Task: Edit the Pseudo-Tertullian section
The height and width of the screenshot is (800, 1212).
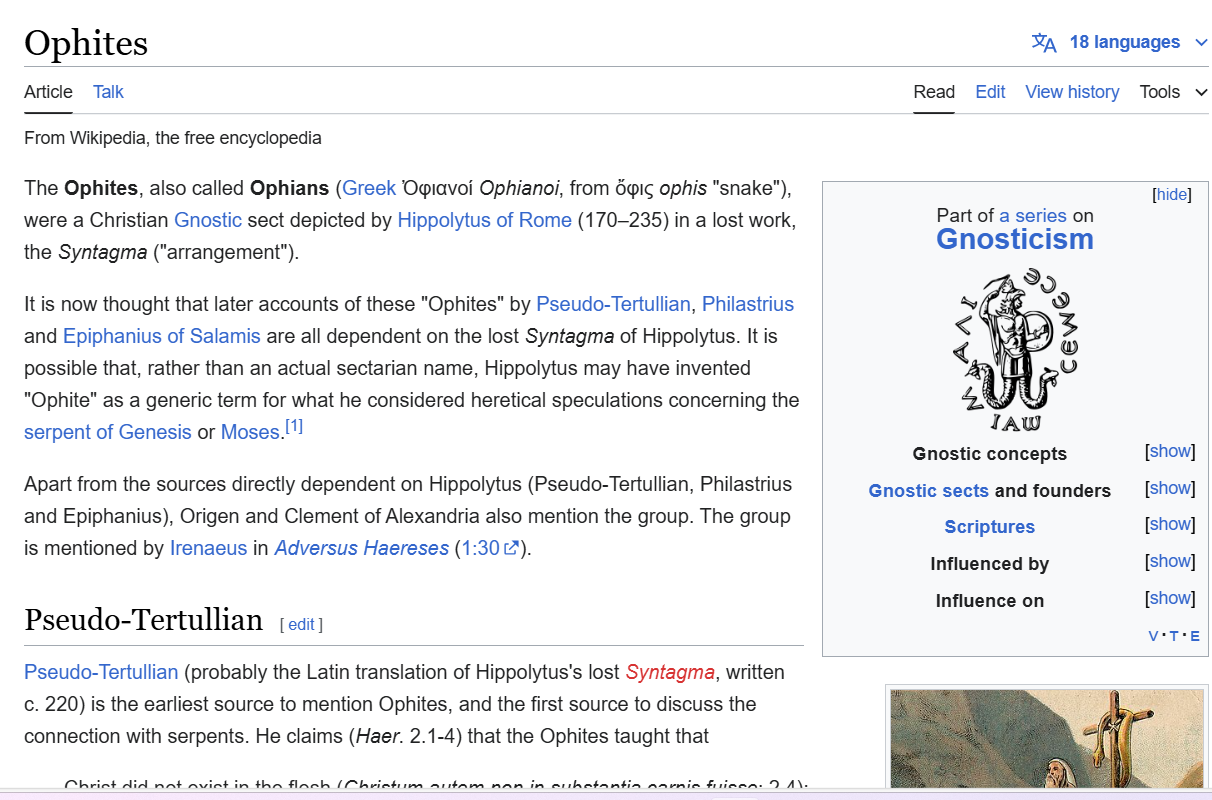Action: coord(301,624)
